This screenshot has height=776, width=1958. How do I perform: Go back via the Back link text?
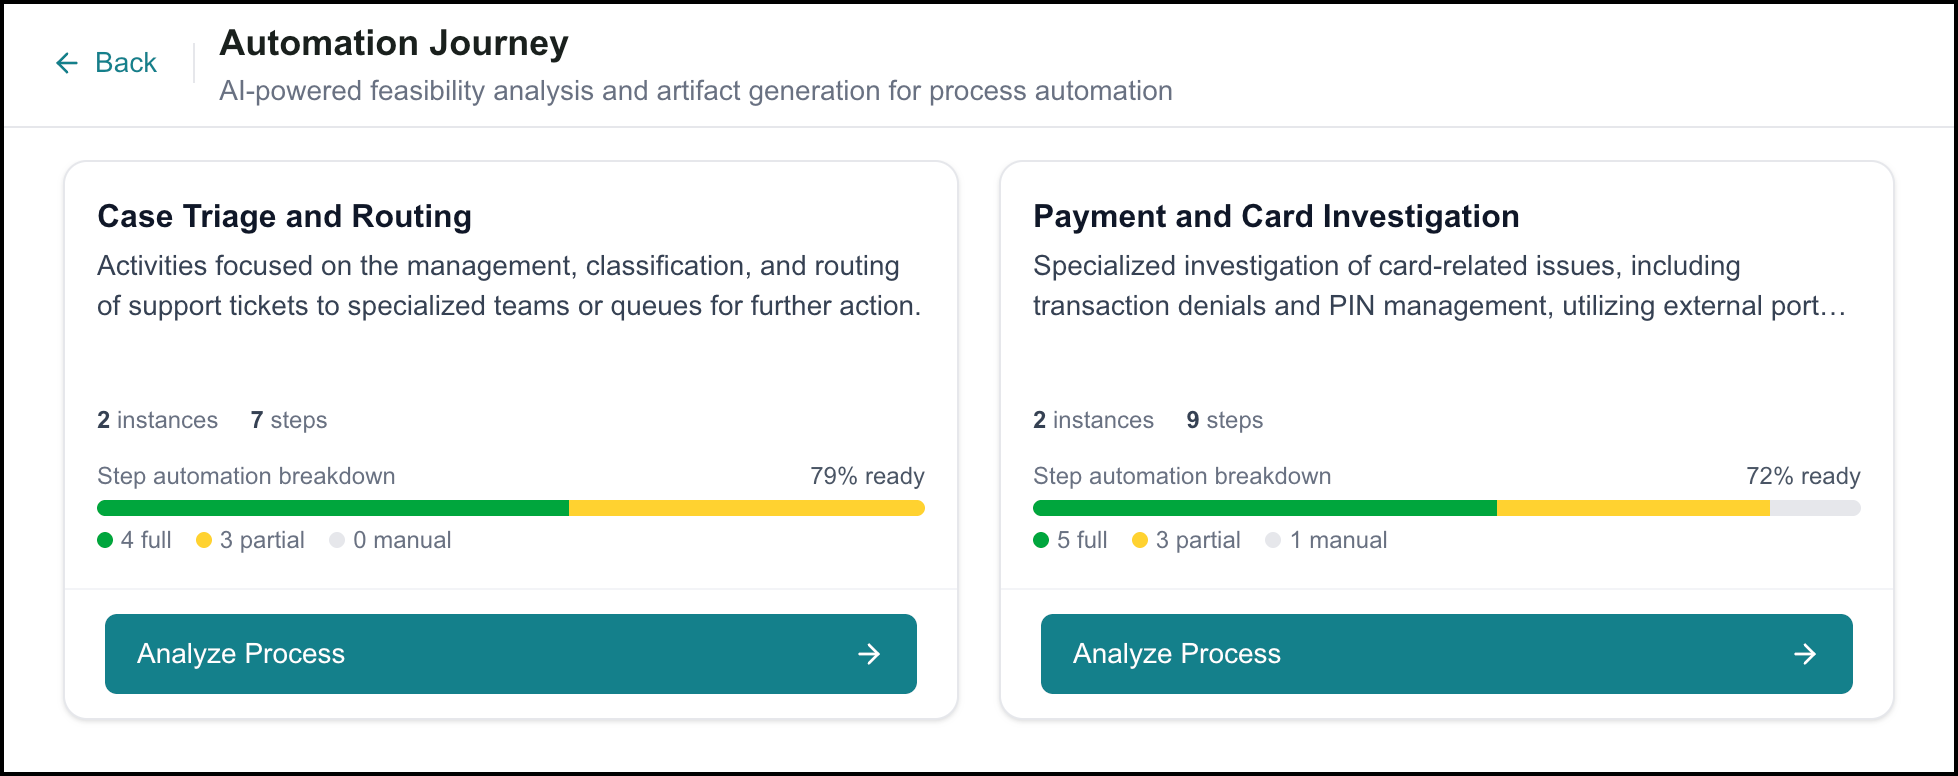126,63
